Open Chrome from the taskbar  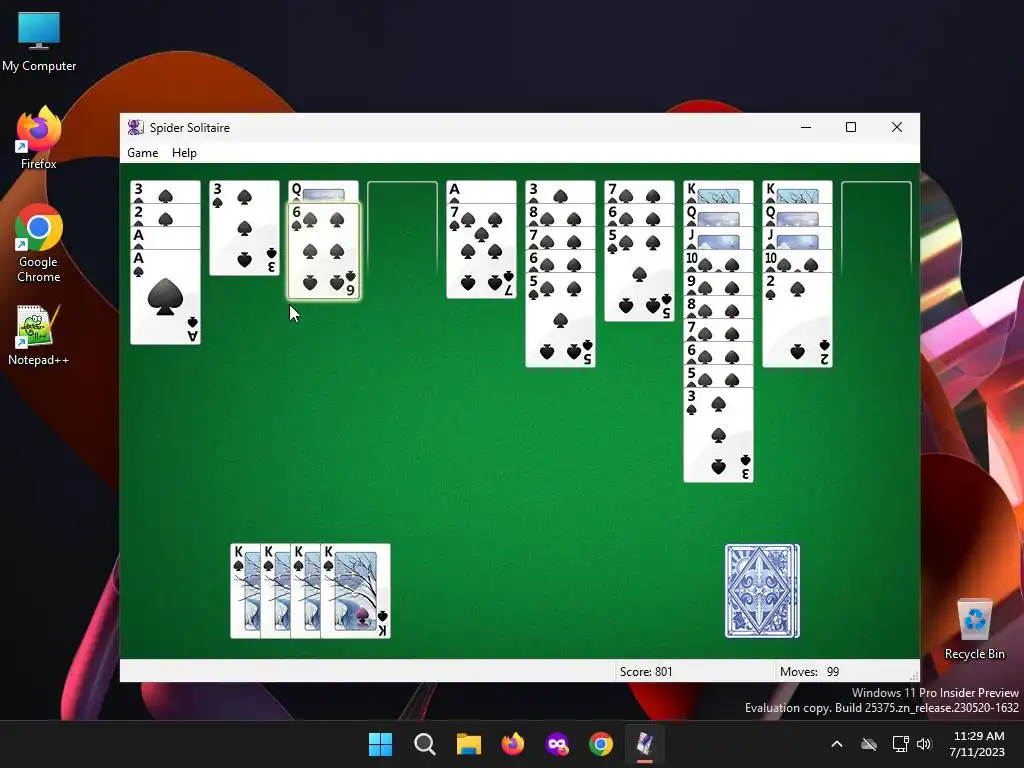pos(601,744)
